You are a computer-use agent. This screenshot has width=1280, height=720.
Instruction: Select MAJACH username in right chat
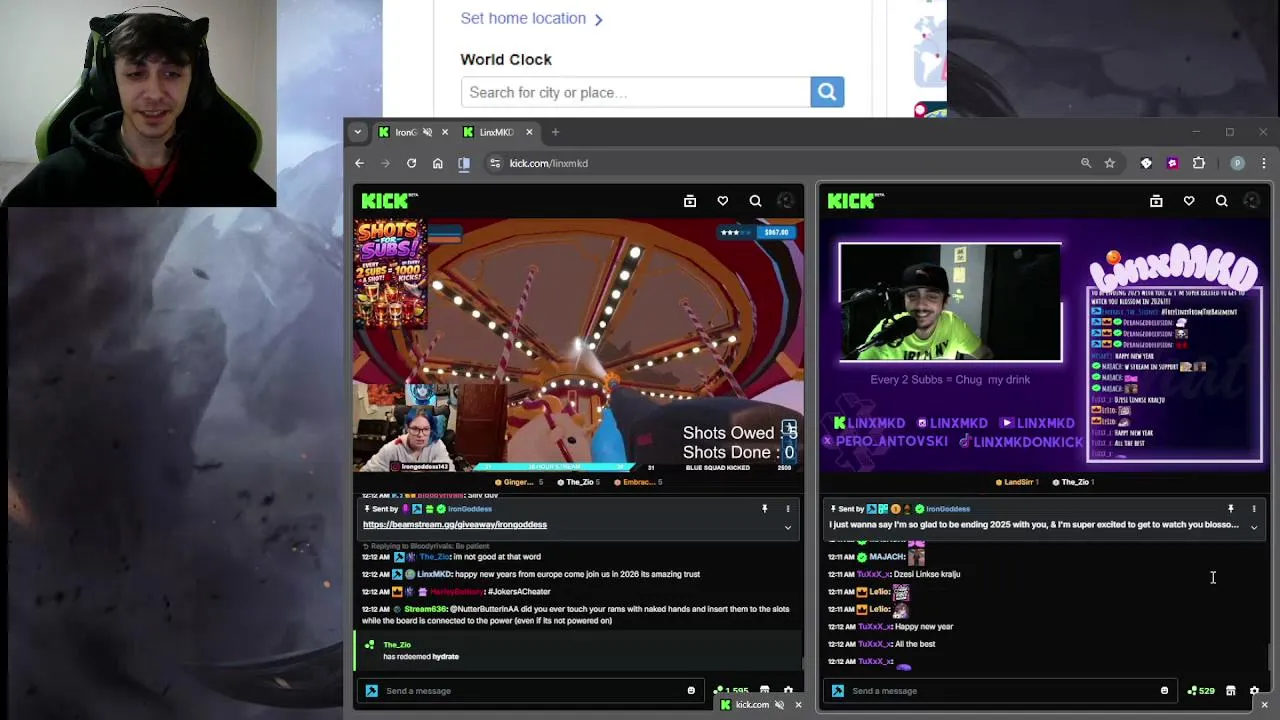click(887, 557)
